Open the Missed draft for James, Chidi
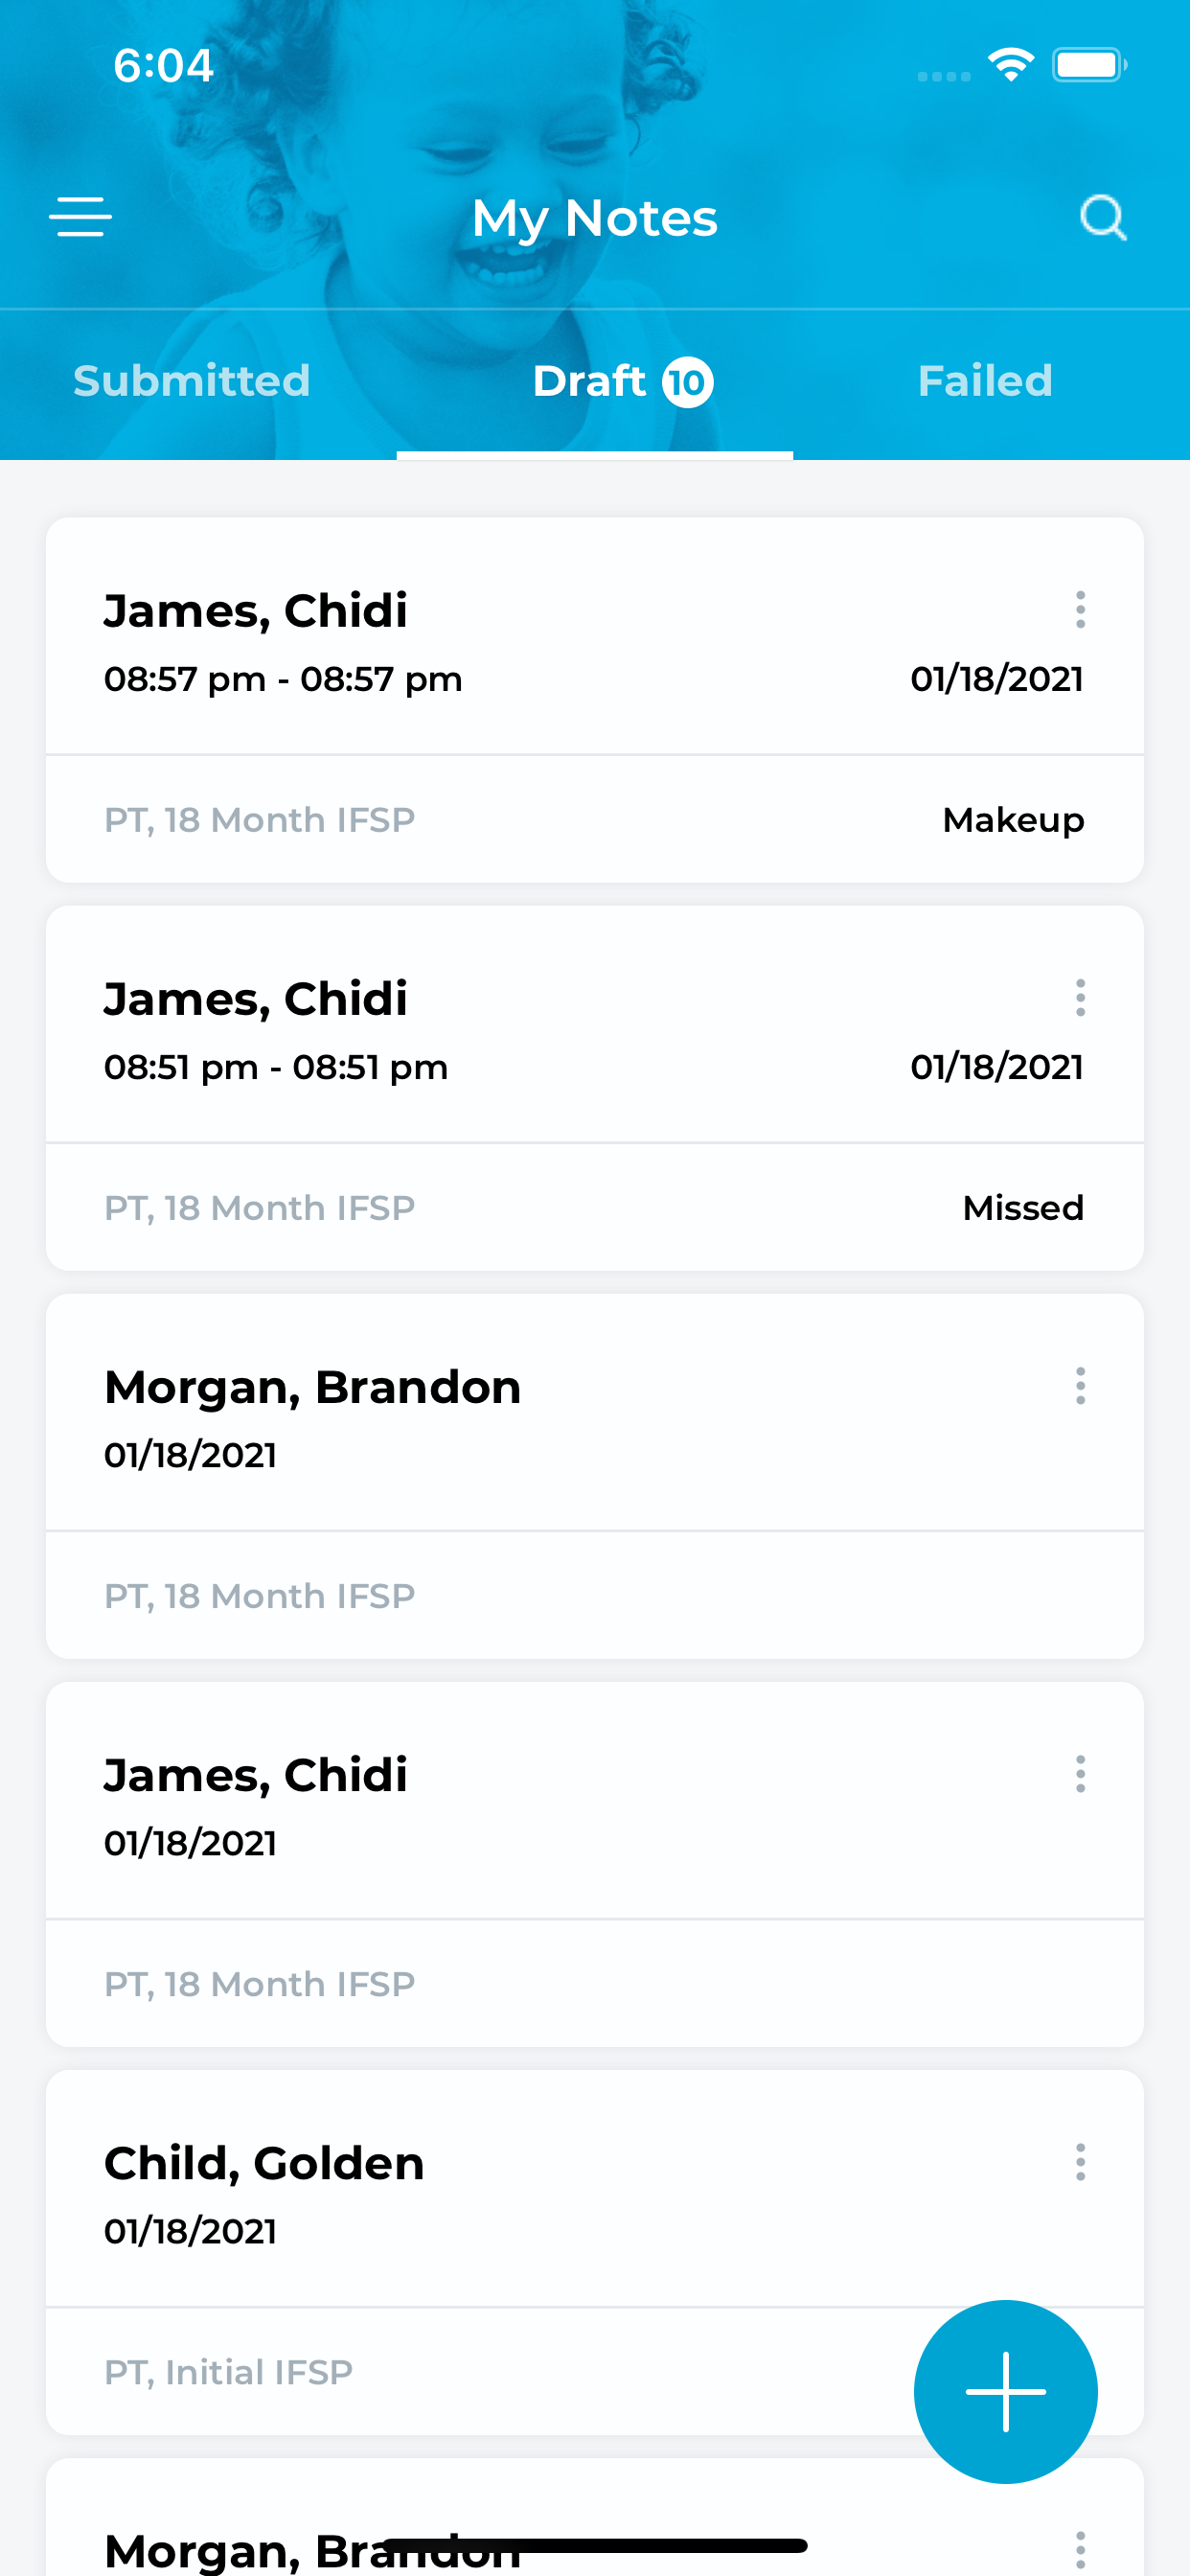The image size is (1190, 2576). (595, 1088)
